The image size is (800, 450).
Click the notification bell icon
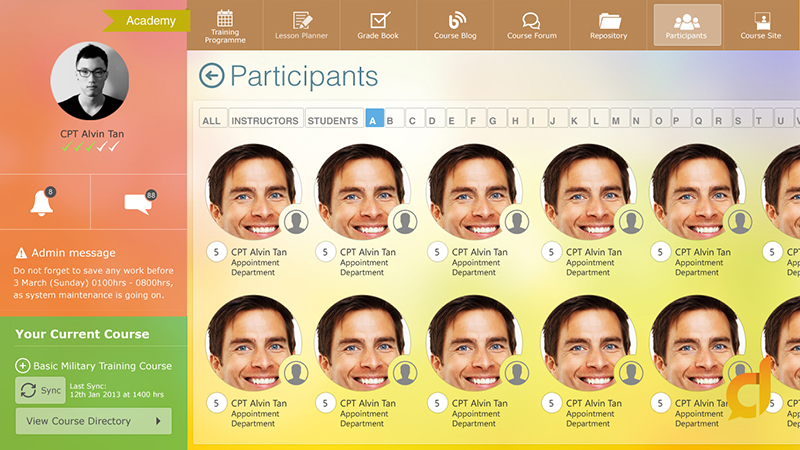(x=42, y=203)
